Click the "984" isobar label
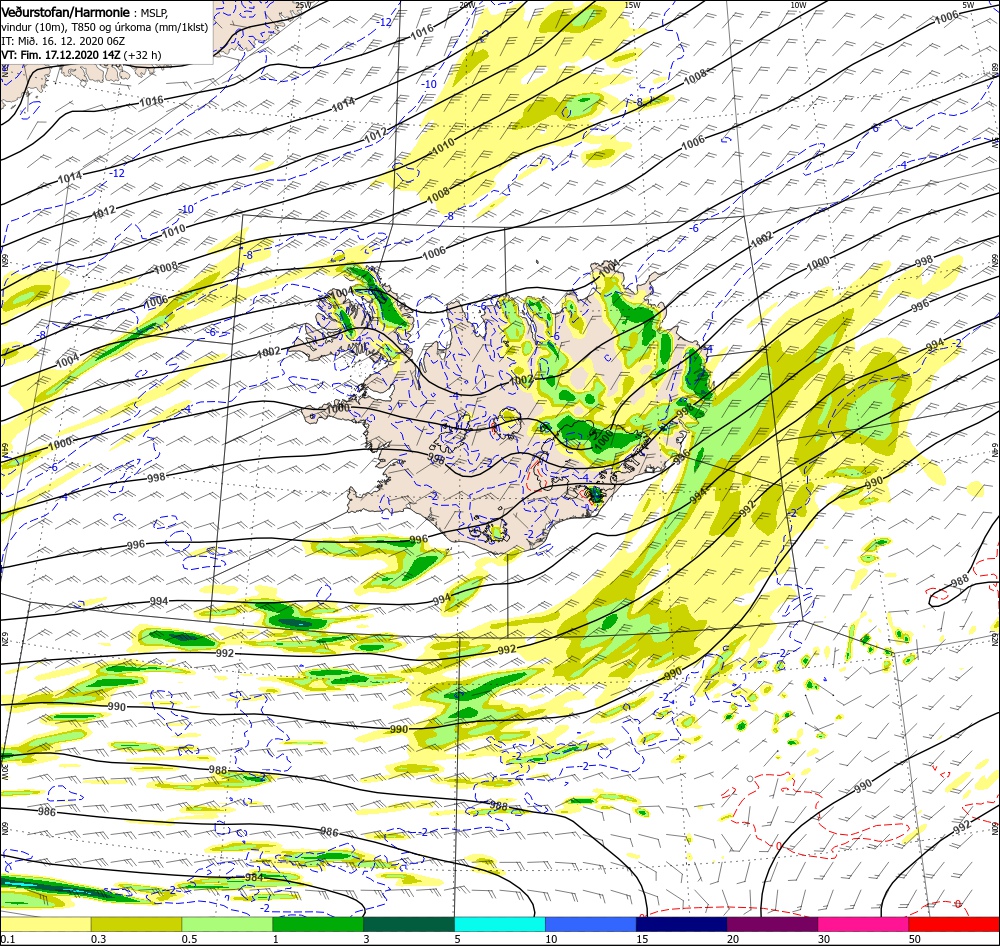1000x946 pixels. [x=254, y=878]
